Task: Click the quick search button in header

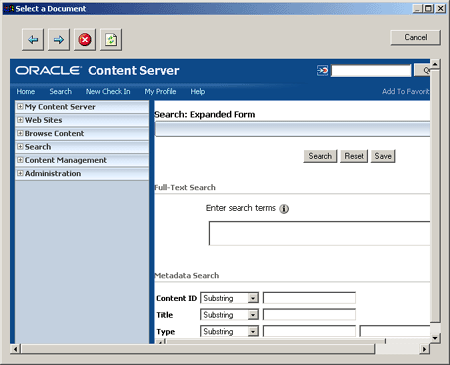Action: [x=422, y=70]
